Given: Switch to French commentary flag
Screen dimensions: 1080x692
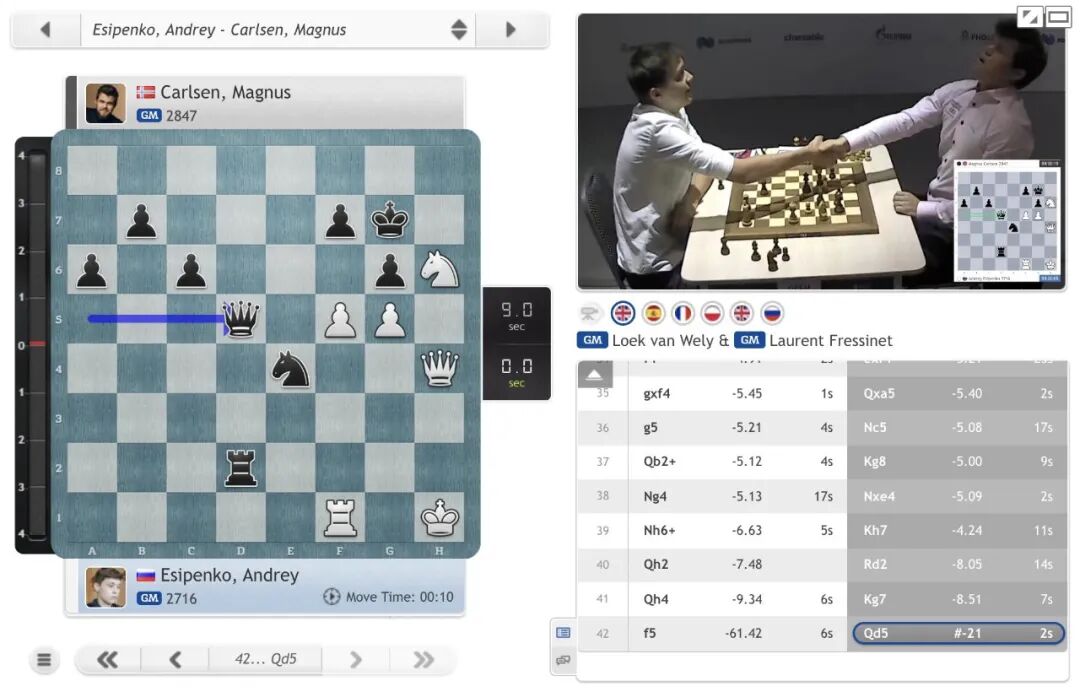Looking at the screenshot, I should [683, 313].
